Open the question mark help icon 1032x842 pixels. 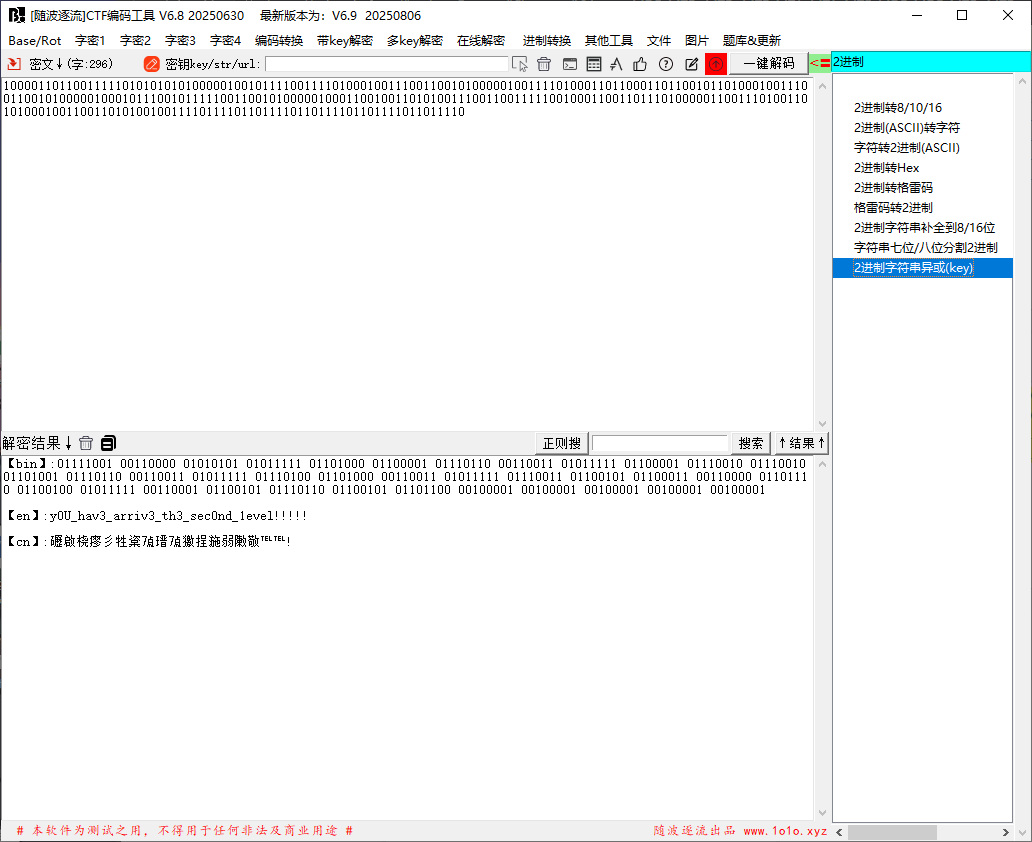[666, 64]
